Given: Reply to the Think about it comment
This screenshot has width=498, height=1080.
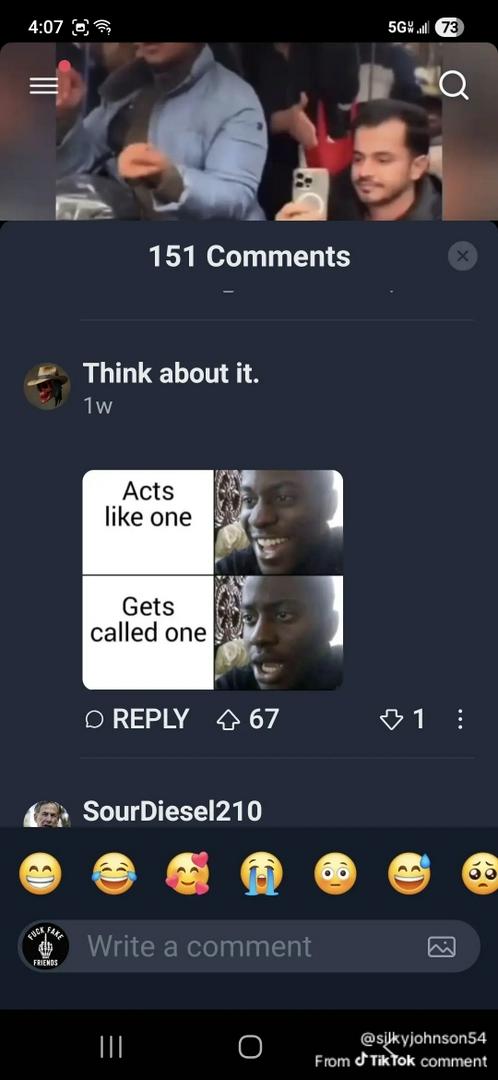Looking at the screenshot, I should click(137, 719).
